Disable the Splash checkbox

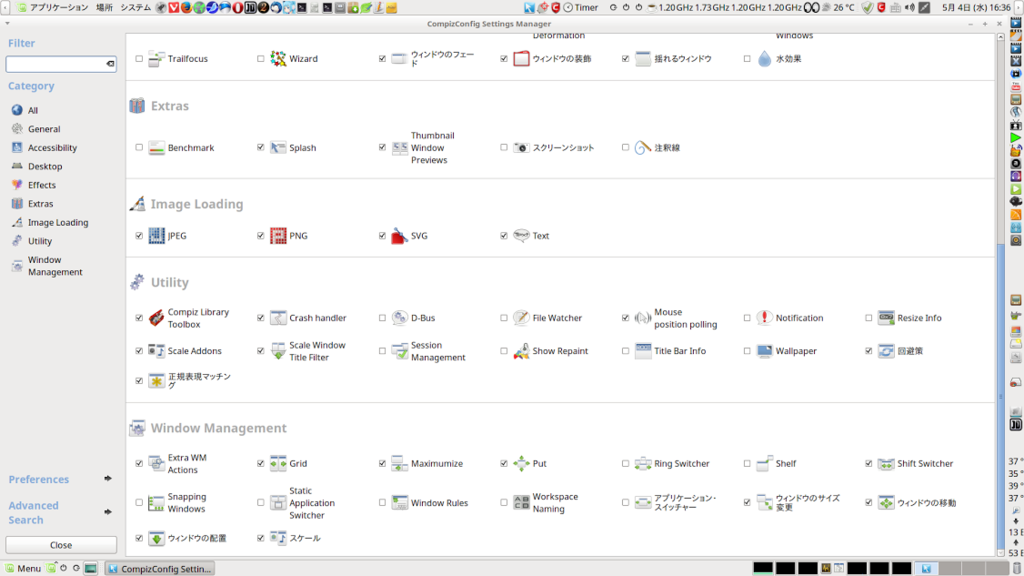coord(261,148)
